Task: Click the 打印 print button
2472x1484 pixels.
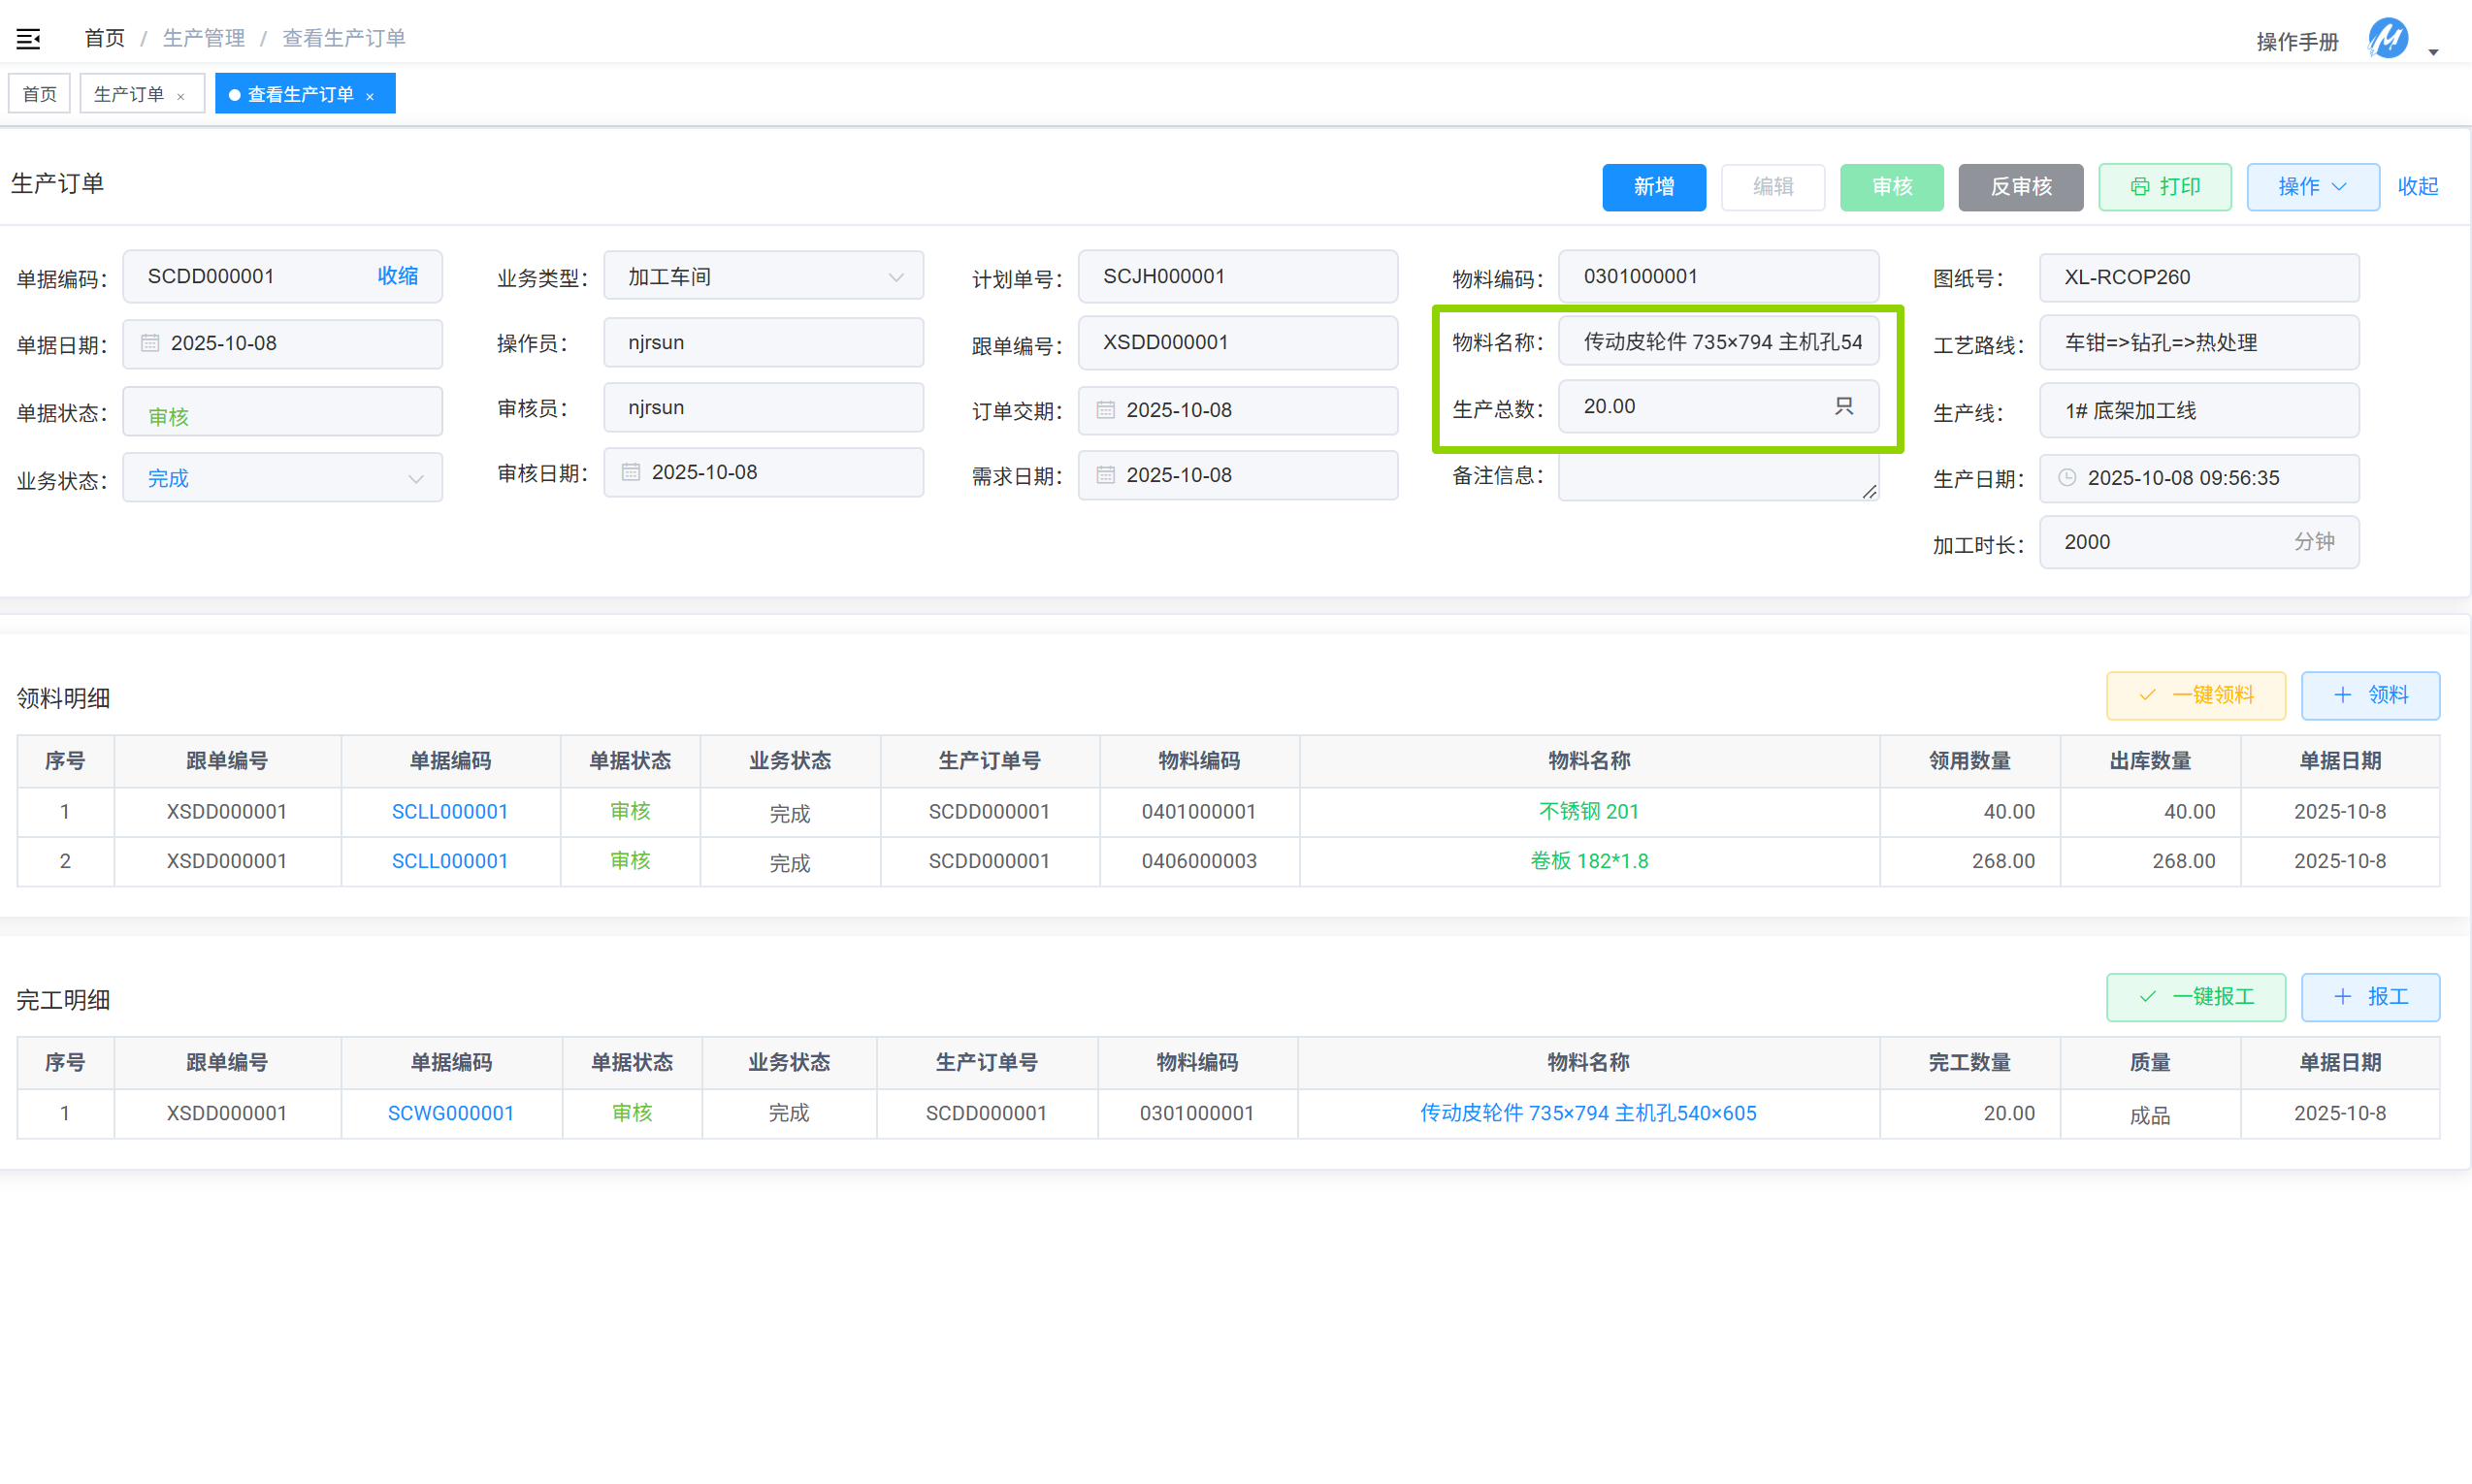Action: pos(2164,187)
